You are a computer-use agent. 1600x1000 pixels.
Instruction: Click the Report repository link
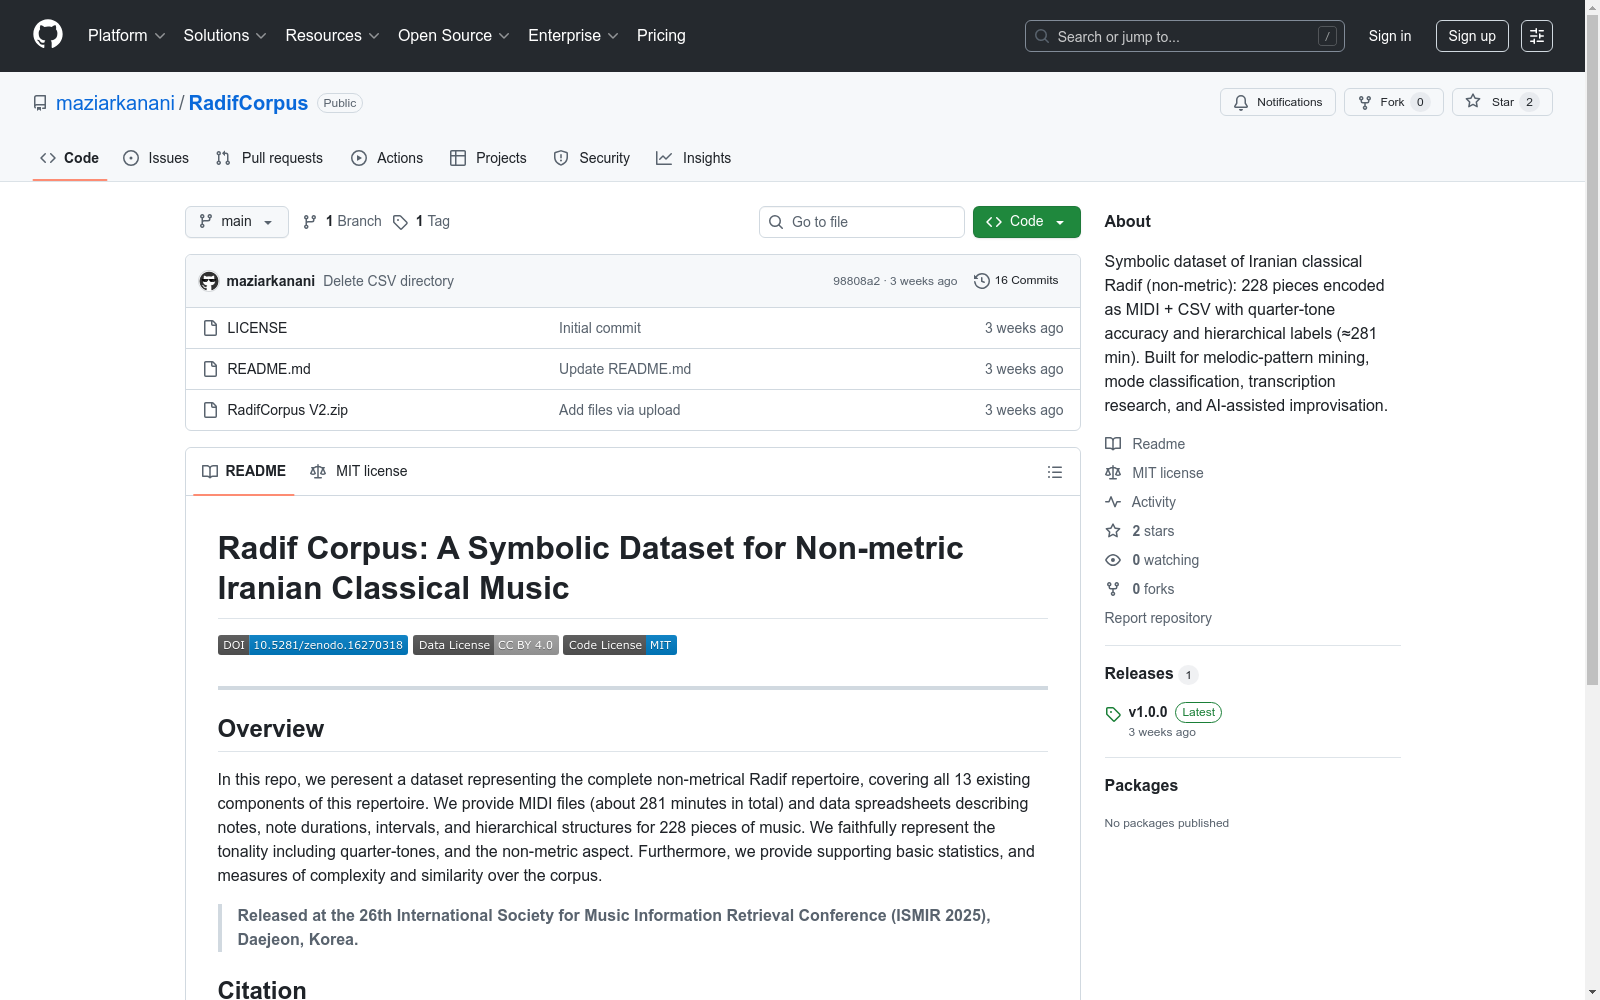pos(1158,618)
